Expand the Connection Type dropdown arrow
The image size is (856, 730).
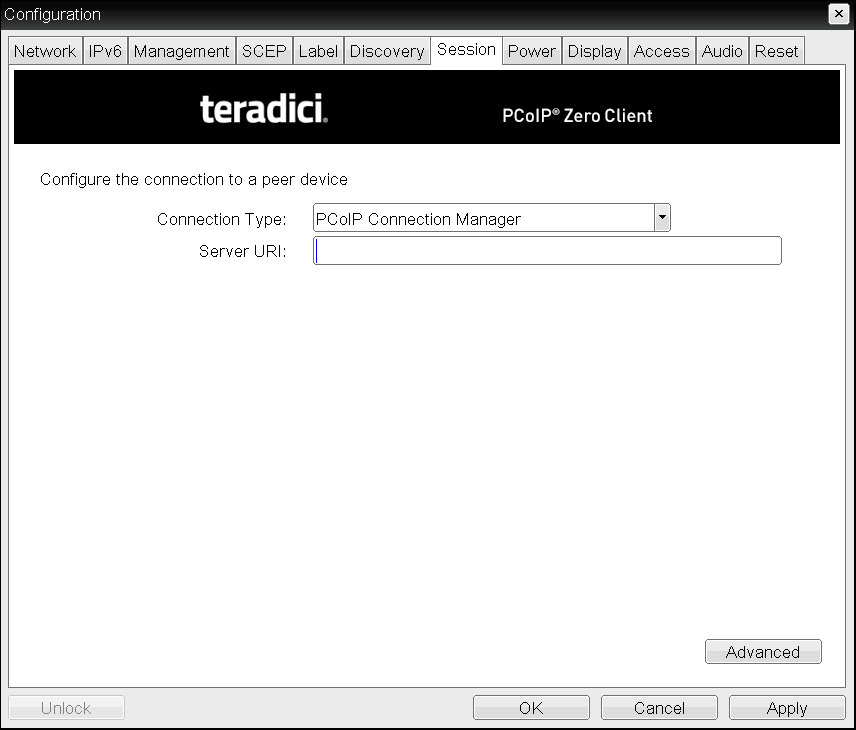[662, 218]
